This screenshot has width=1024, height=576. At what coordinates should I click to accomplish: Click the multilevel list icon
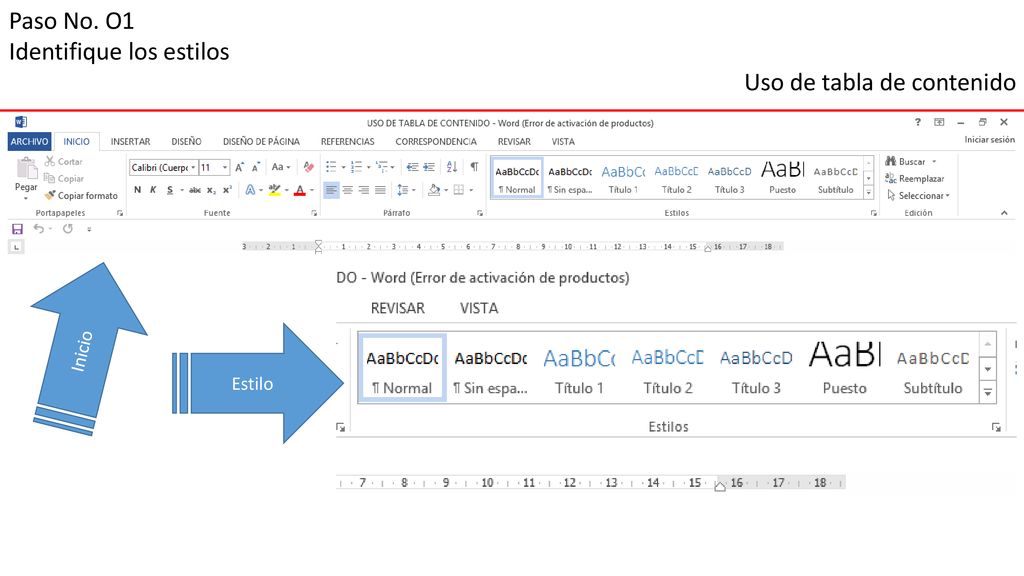382,167
